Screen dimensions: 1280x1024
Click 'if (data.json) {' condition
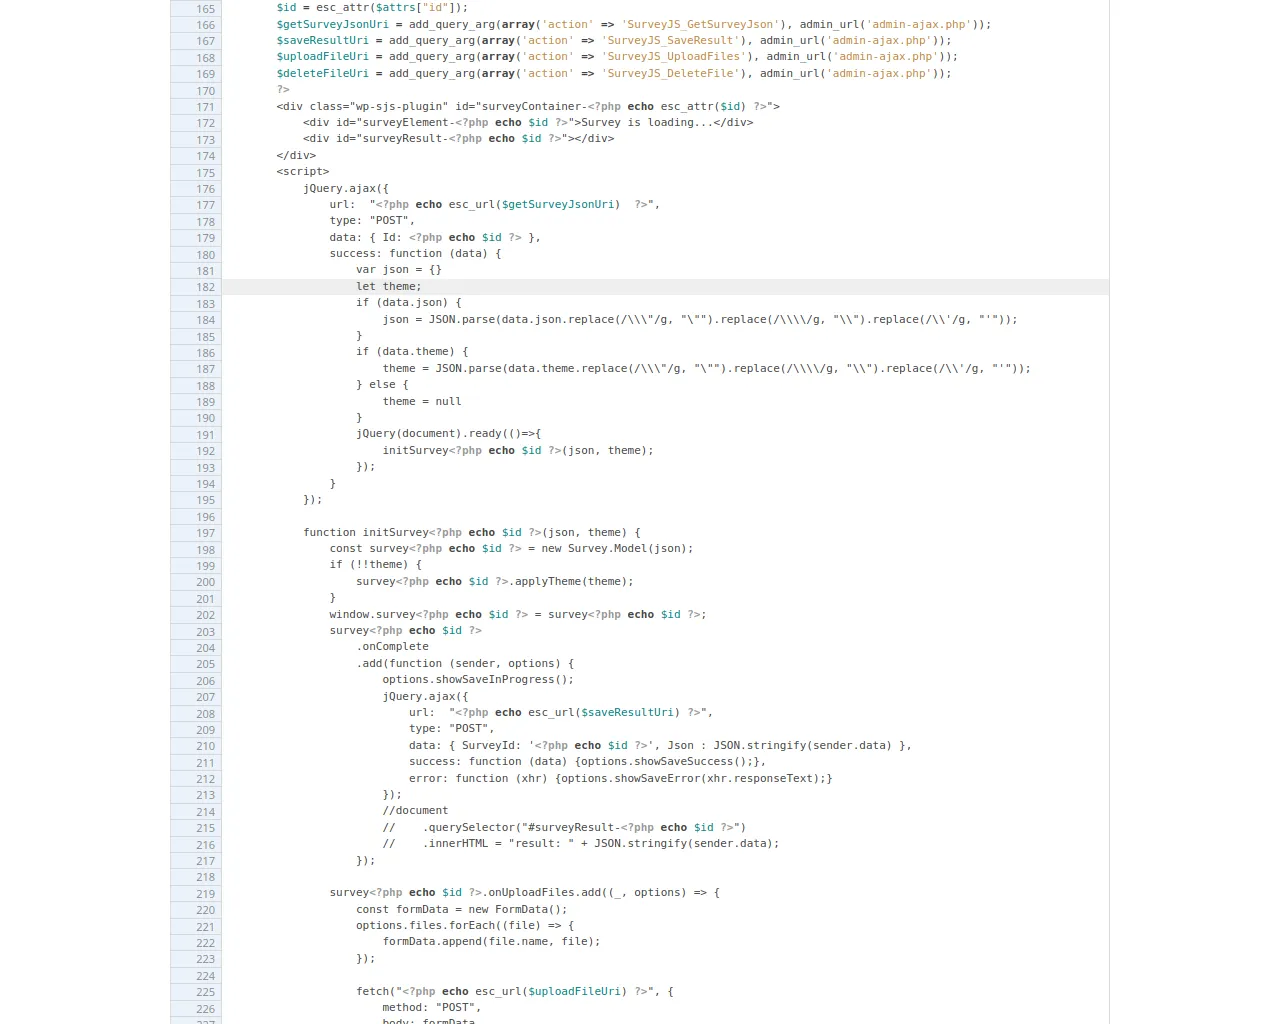click(x=409, y=303)
